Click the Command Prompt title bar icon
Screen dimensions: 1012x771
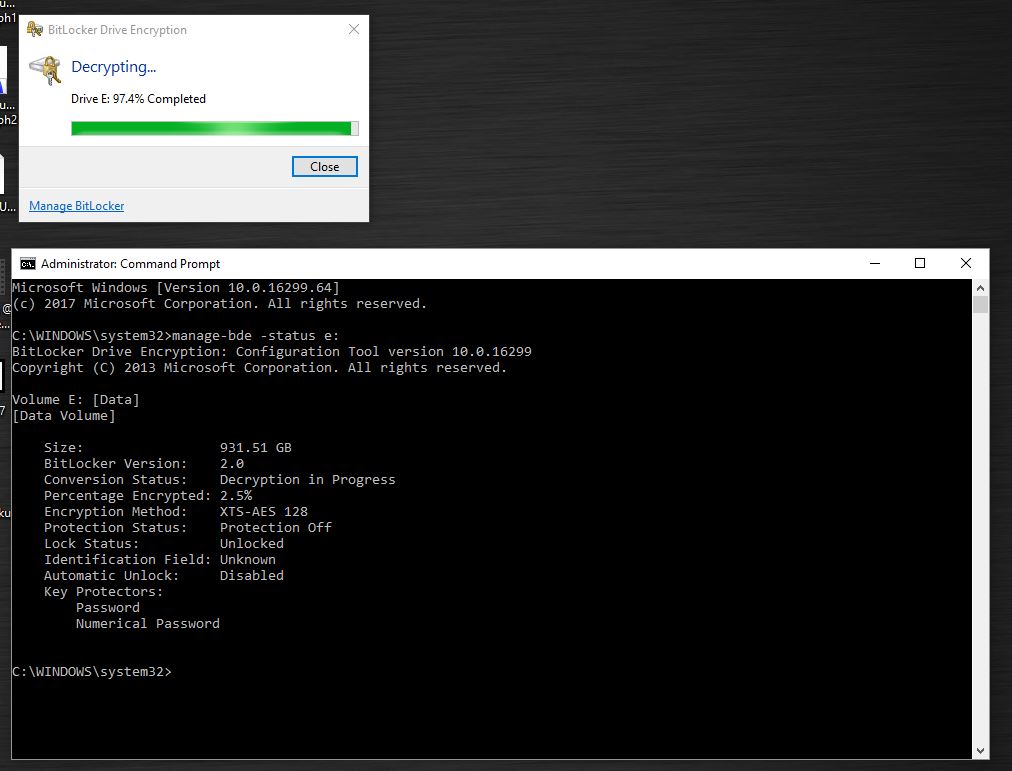[x=28, y=263]
